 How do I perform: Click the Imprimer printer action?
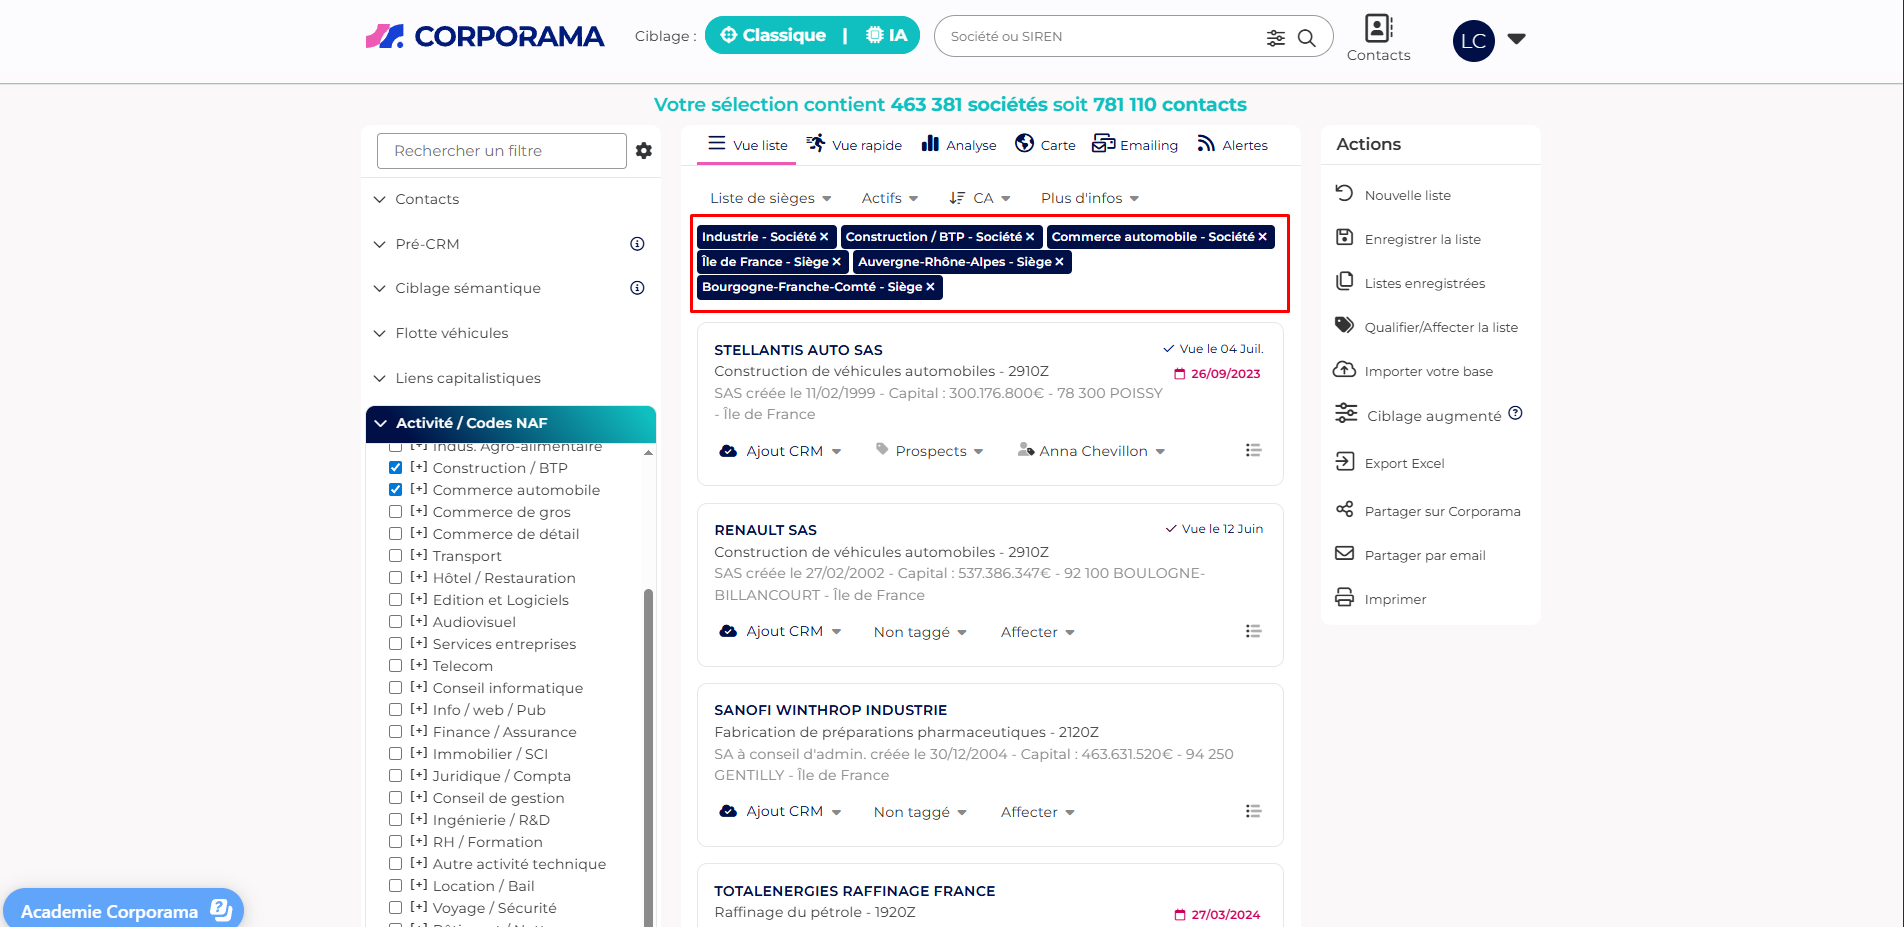tap(1395, 599)
